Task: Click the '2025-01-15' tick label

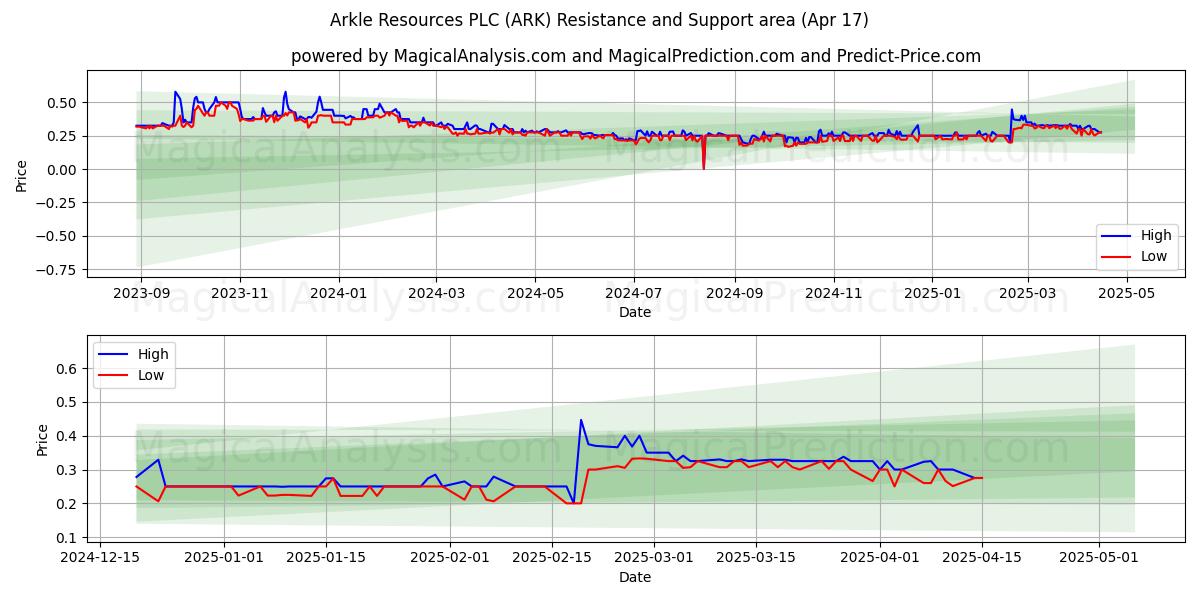Action: click(x=326, y=558)
